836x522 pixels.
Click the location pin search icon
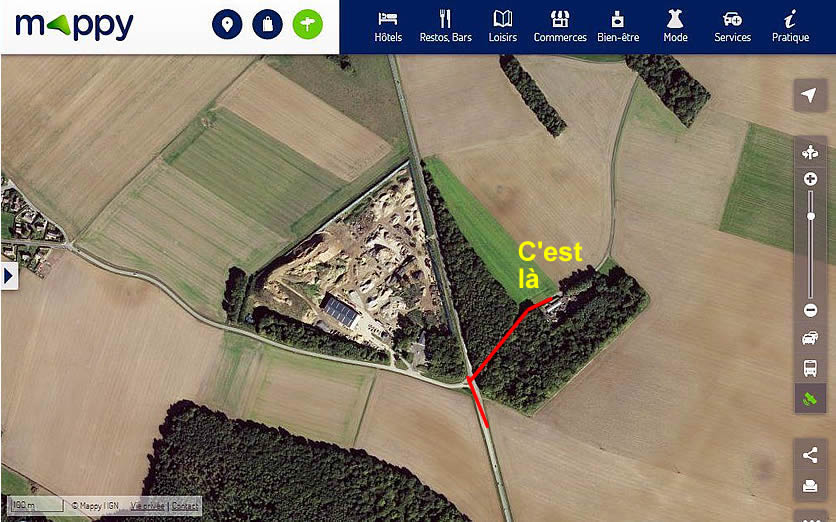point(227,25)
